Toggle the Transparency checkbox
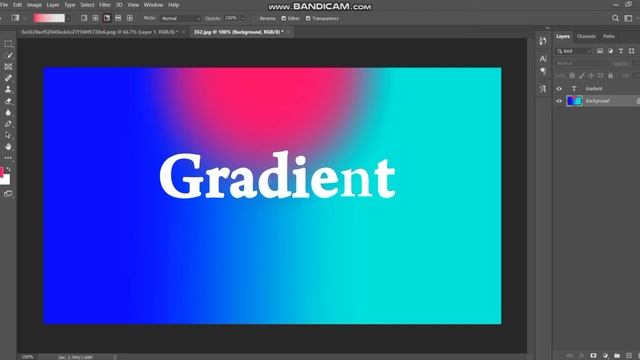 point(308,18)
